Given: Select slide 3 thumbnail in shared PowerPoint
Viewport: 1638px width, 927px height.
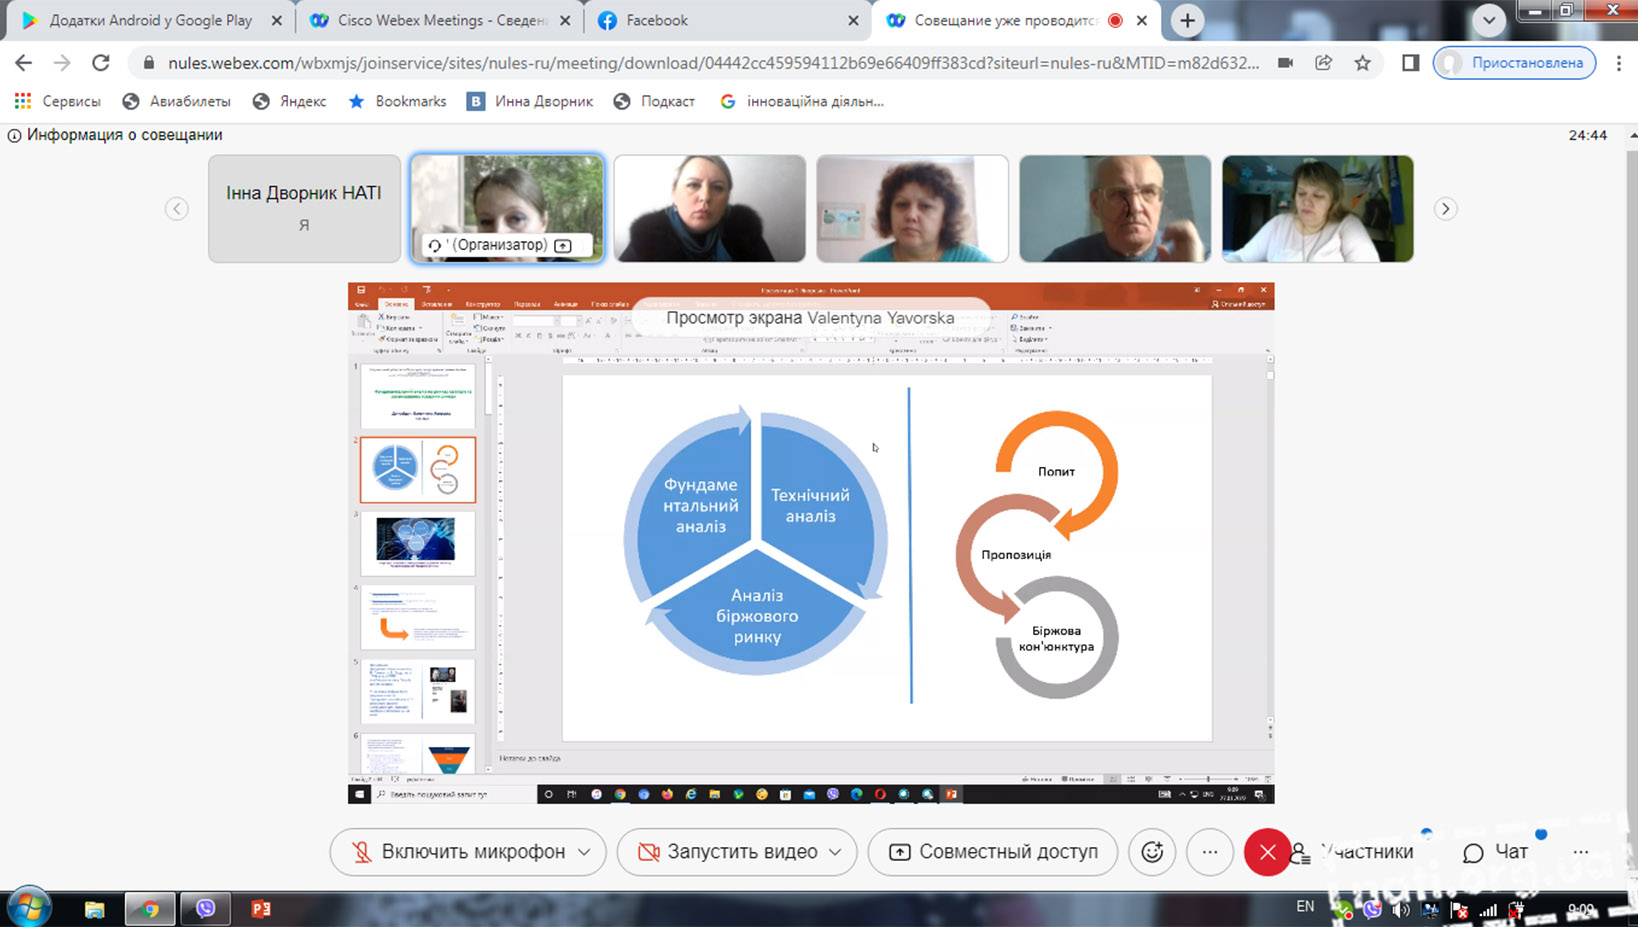Looking at the screenshot, I should [418, 544].
